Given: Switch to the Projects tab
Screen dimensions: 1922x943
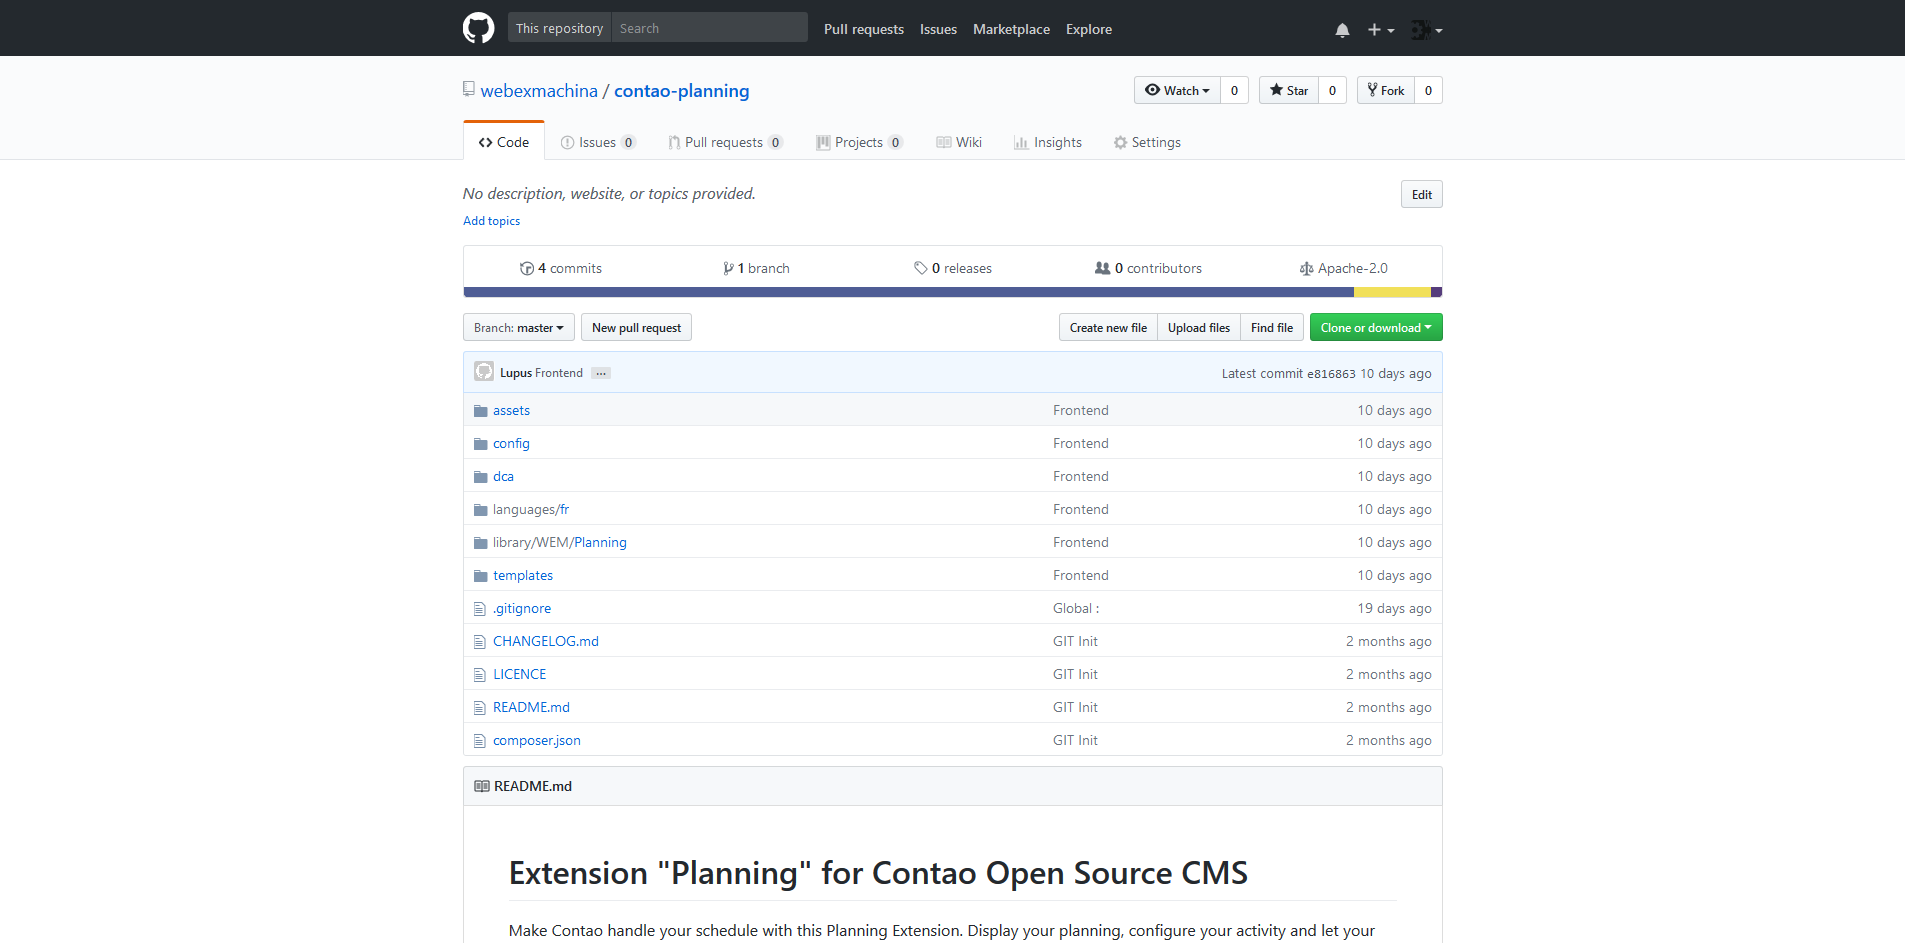Looking at the screenshot, I should coord(859,142).
